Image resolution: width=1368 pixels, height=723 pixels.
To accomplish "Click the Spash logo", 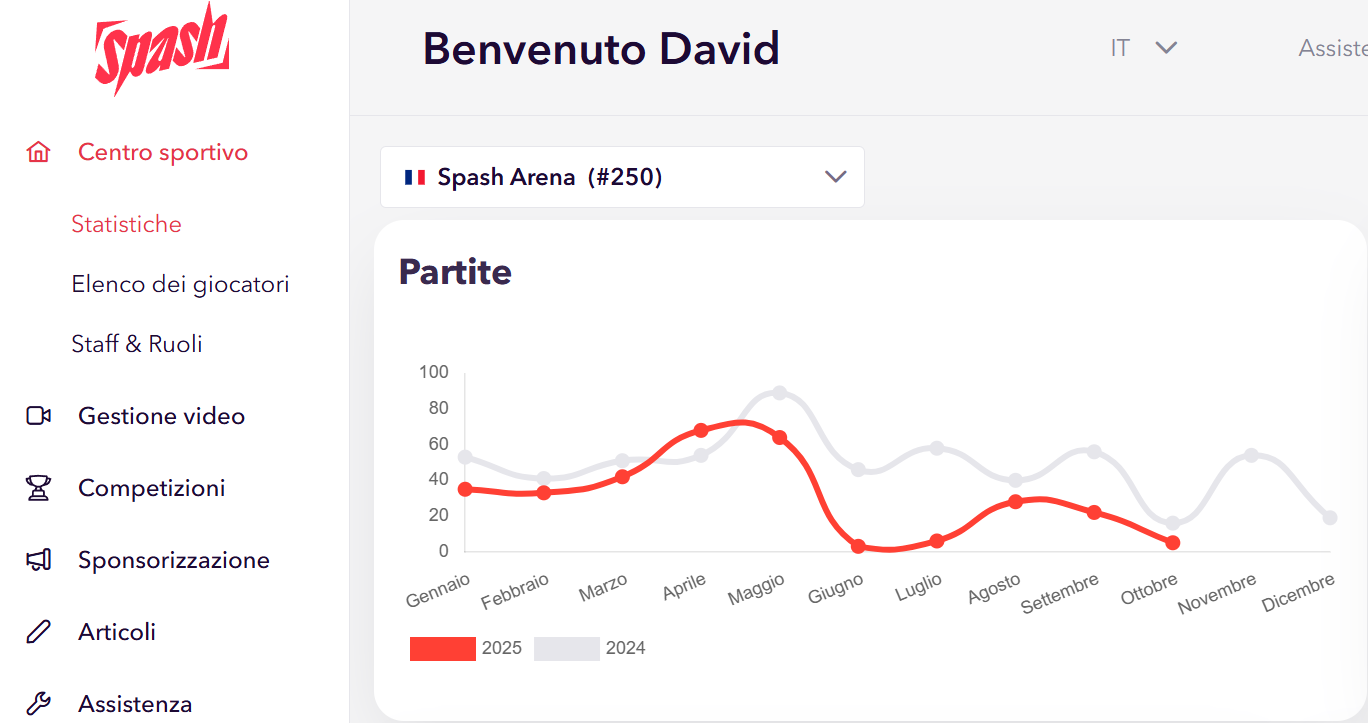I will (162, 48).
